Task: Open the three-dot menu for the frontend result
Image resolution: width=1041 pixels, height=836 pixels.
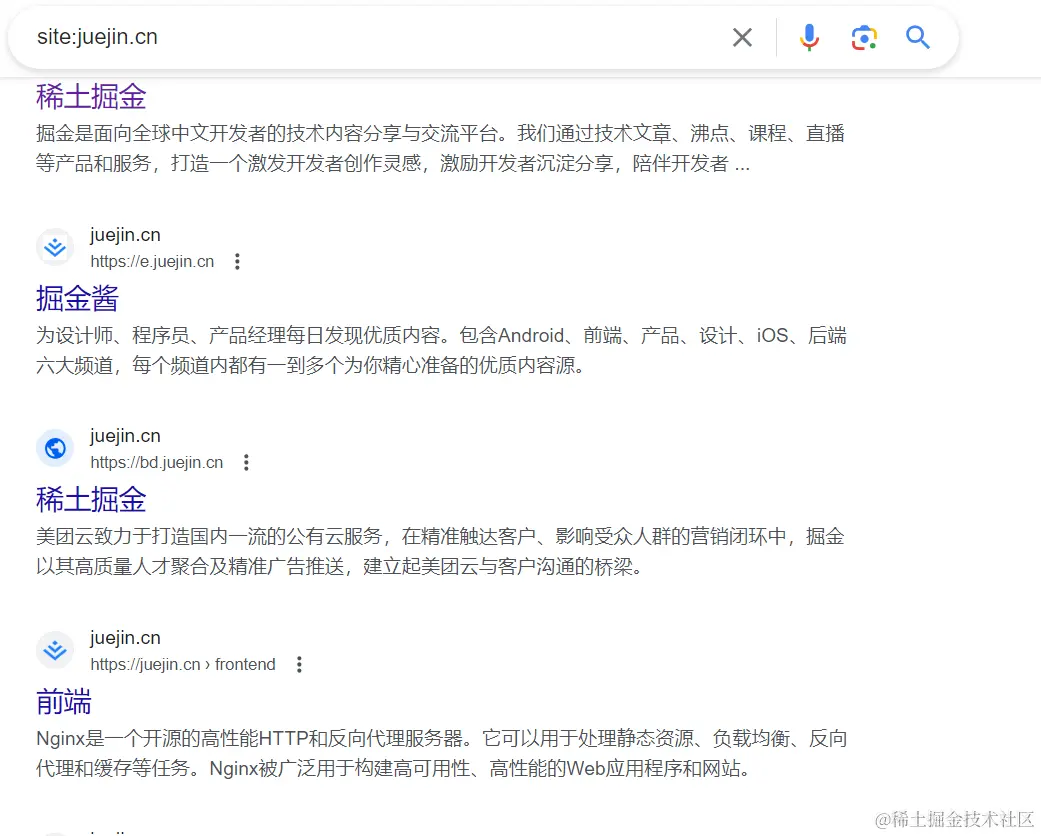Action: pyautogui.click(x=298, y=663)
